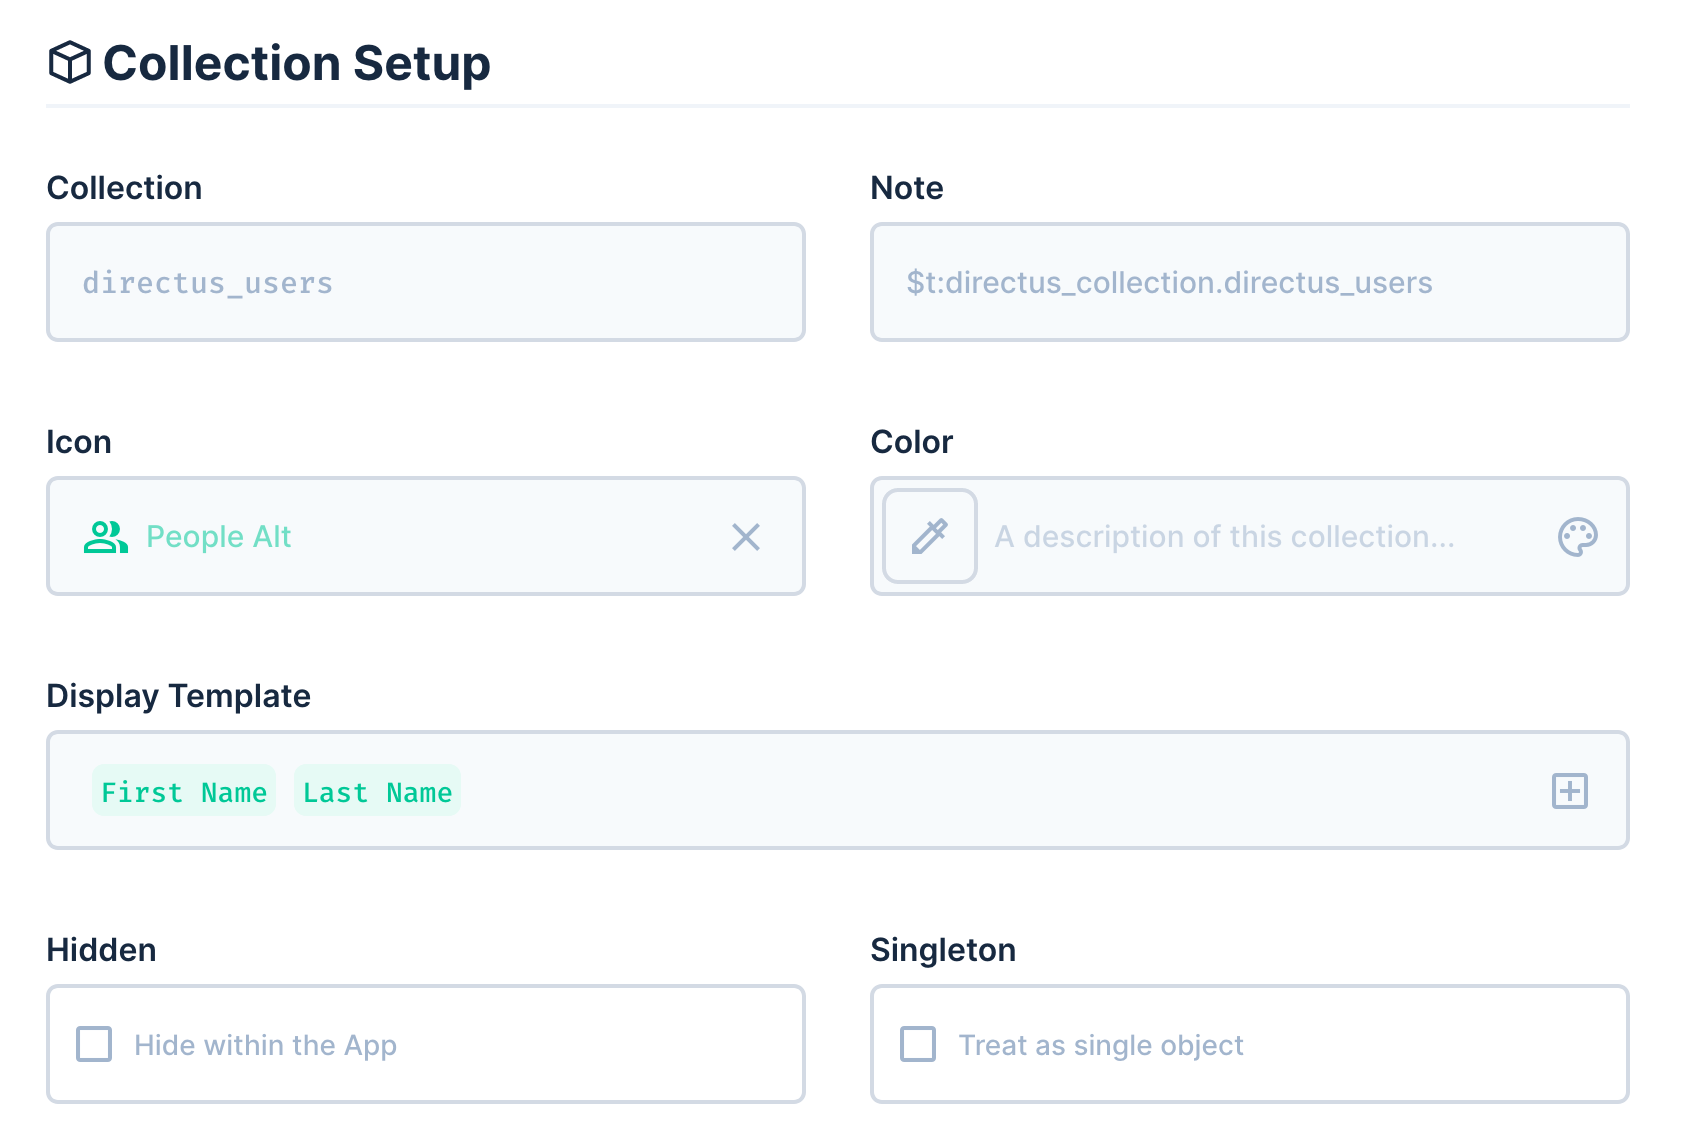Select the Last Name template chip

(377, 791)
